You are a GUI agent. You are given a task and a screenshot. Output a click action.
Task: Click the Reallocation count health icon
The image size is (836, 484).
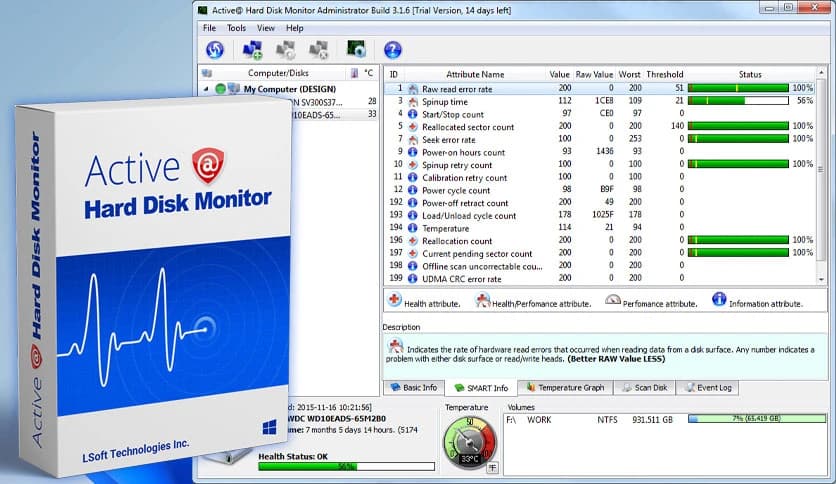[x=413, y=241]
